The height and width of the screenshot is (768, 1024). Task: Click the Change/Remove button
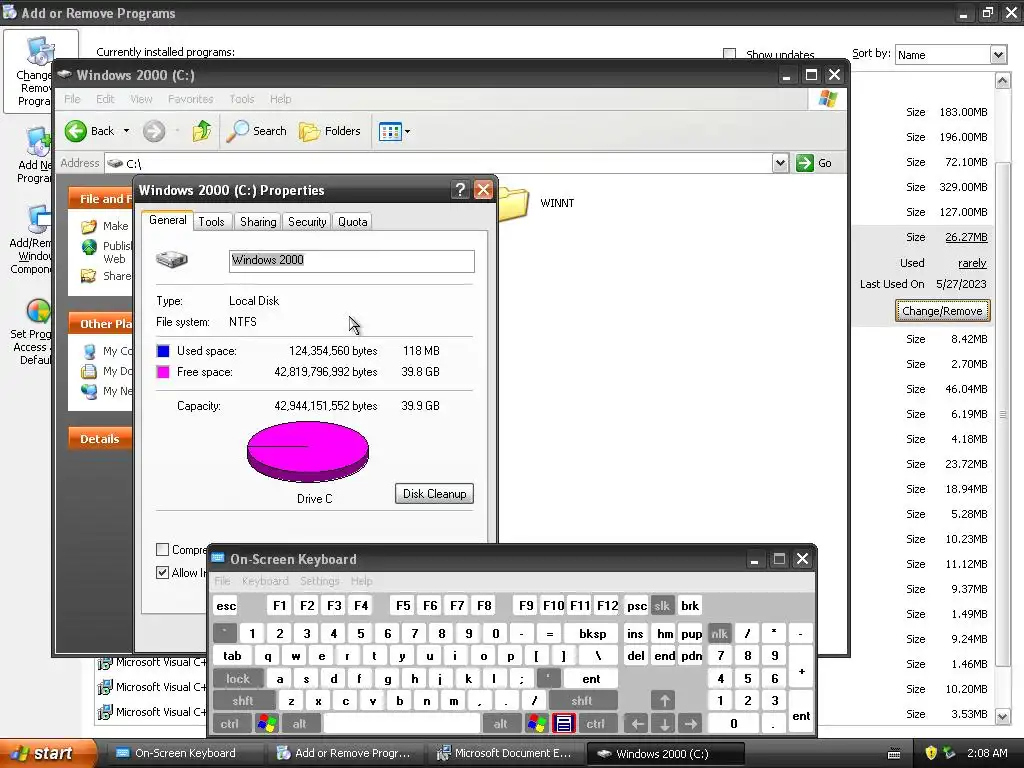[x=942, y=311]
